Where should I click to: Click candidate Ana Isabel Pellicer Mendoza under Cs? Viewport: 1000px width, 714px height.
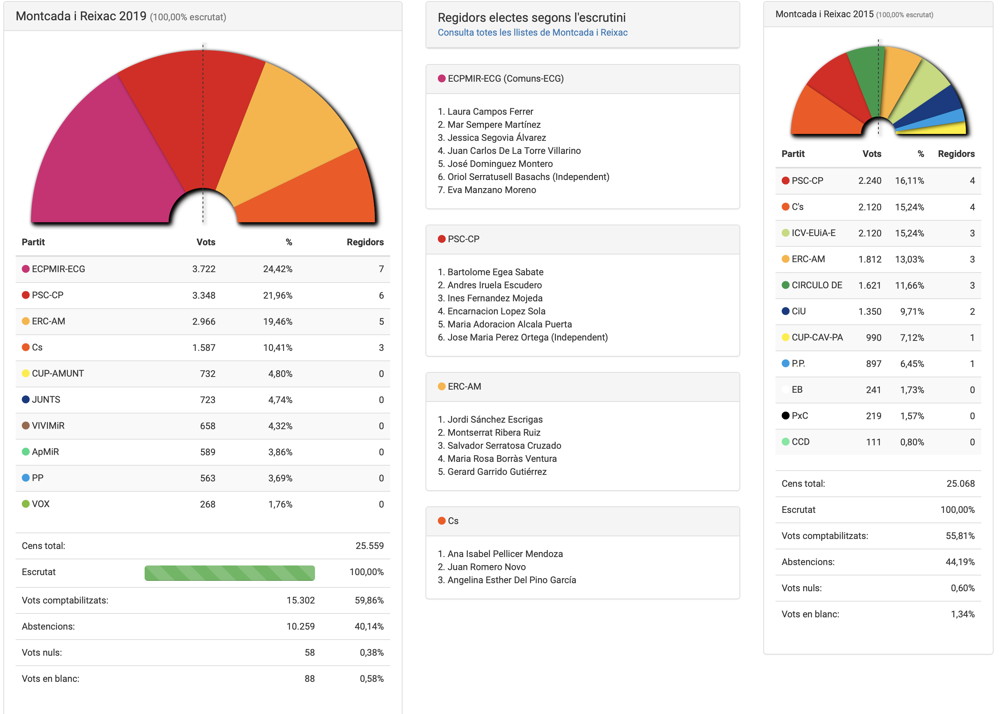(x=505, y=554)
